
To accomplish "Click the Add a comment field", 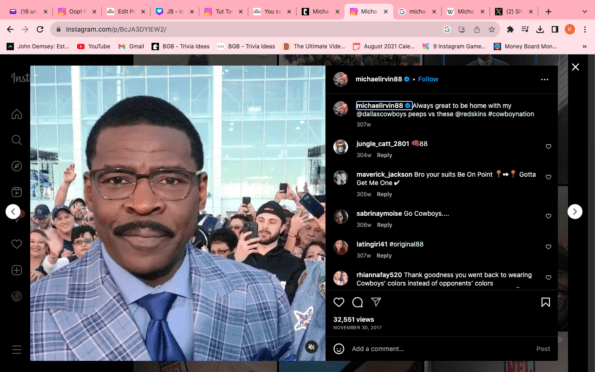I will pyautogui.click(x=440, y=348).
